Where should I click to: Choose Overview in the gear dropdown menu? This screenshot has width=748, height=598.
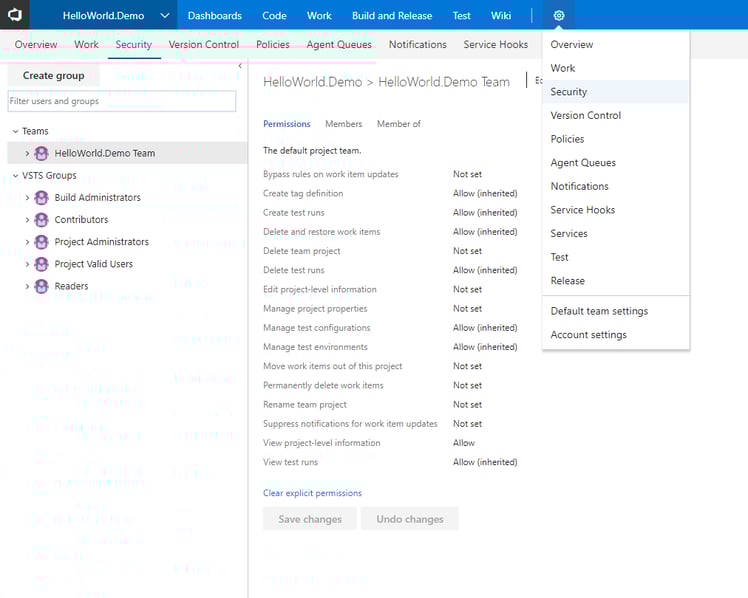tap(615, 44)
